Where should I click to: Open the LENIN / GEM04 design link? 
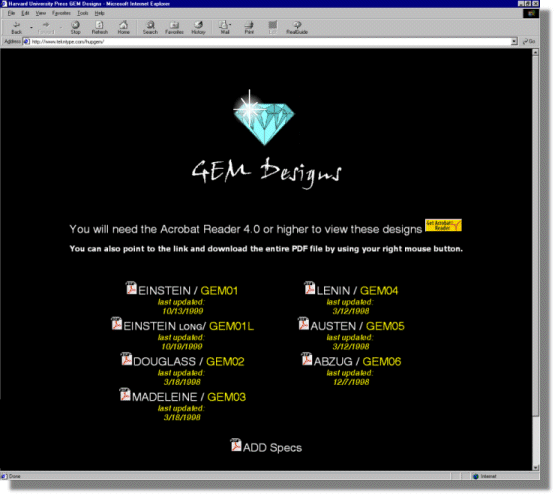click(357, 291)
